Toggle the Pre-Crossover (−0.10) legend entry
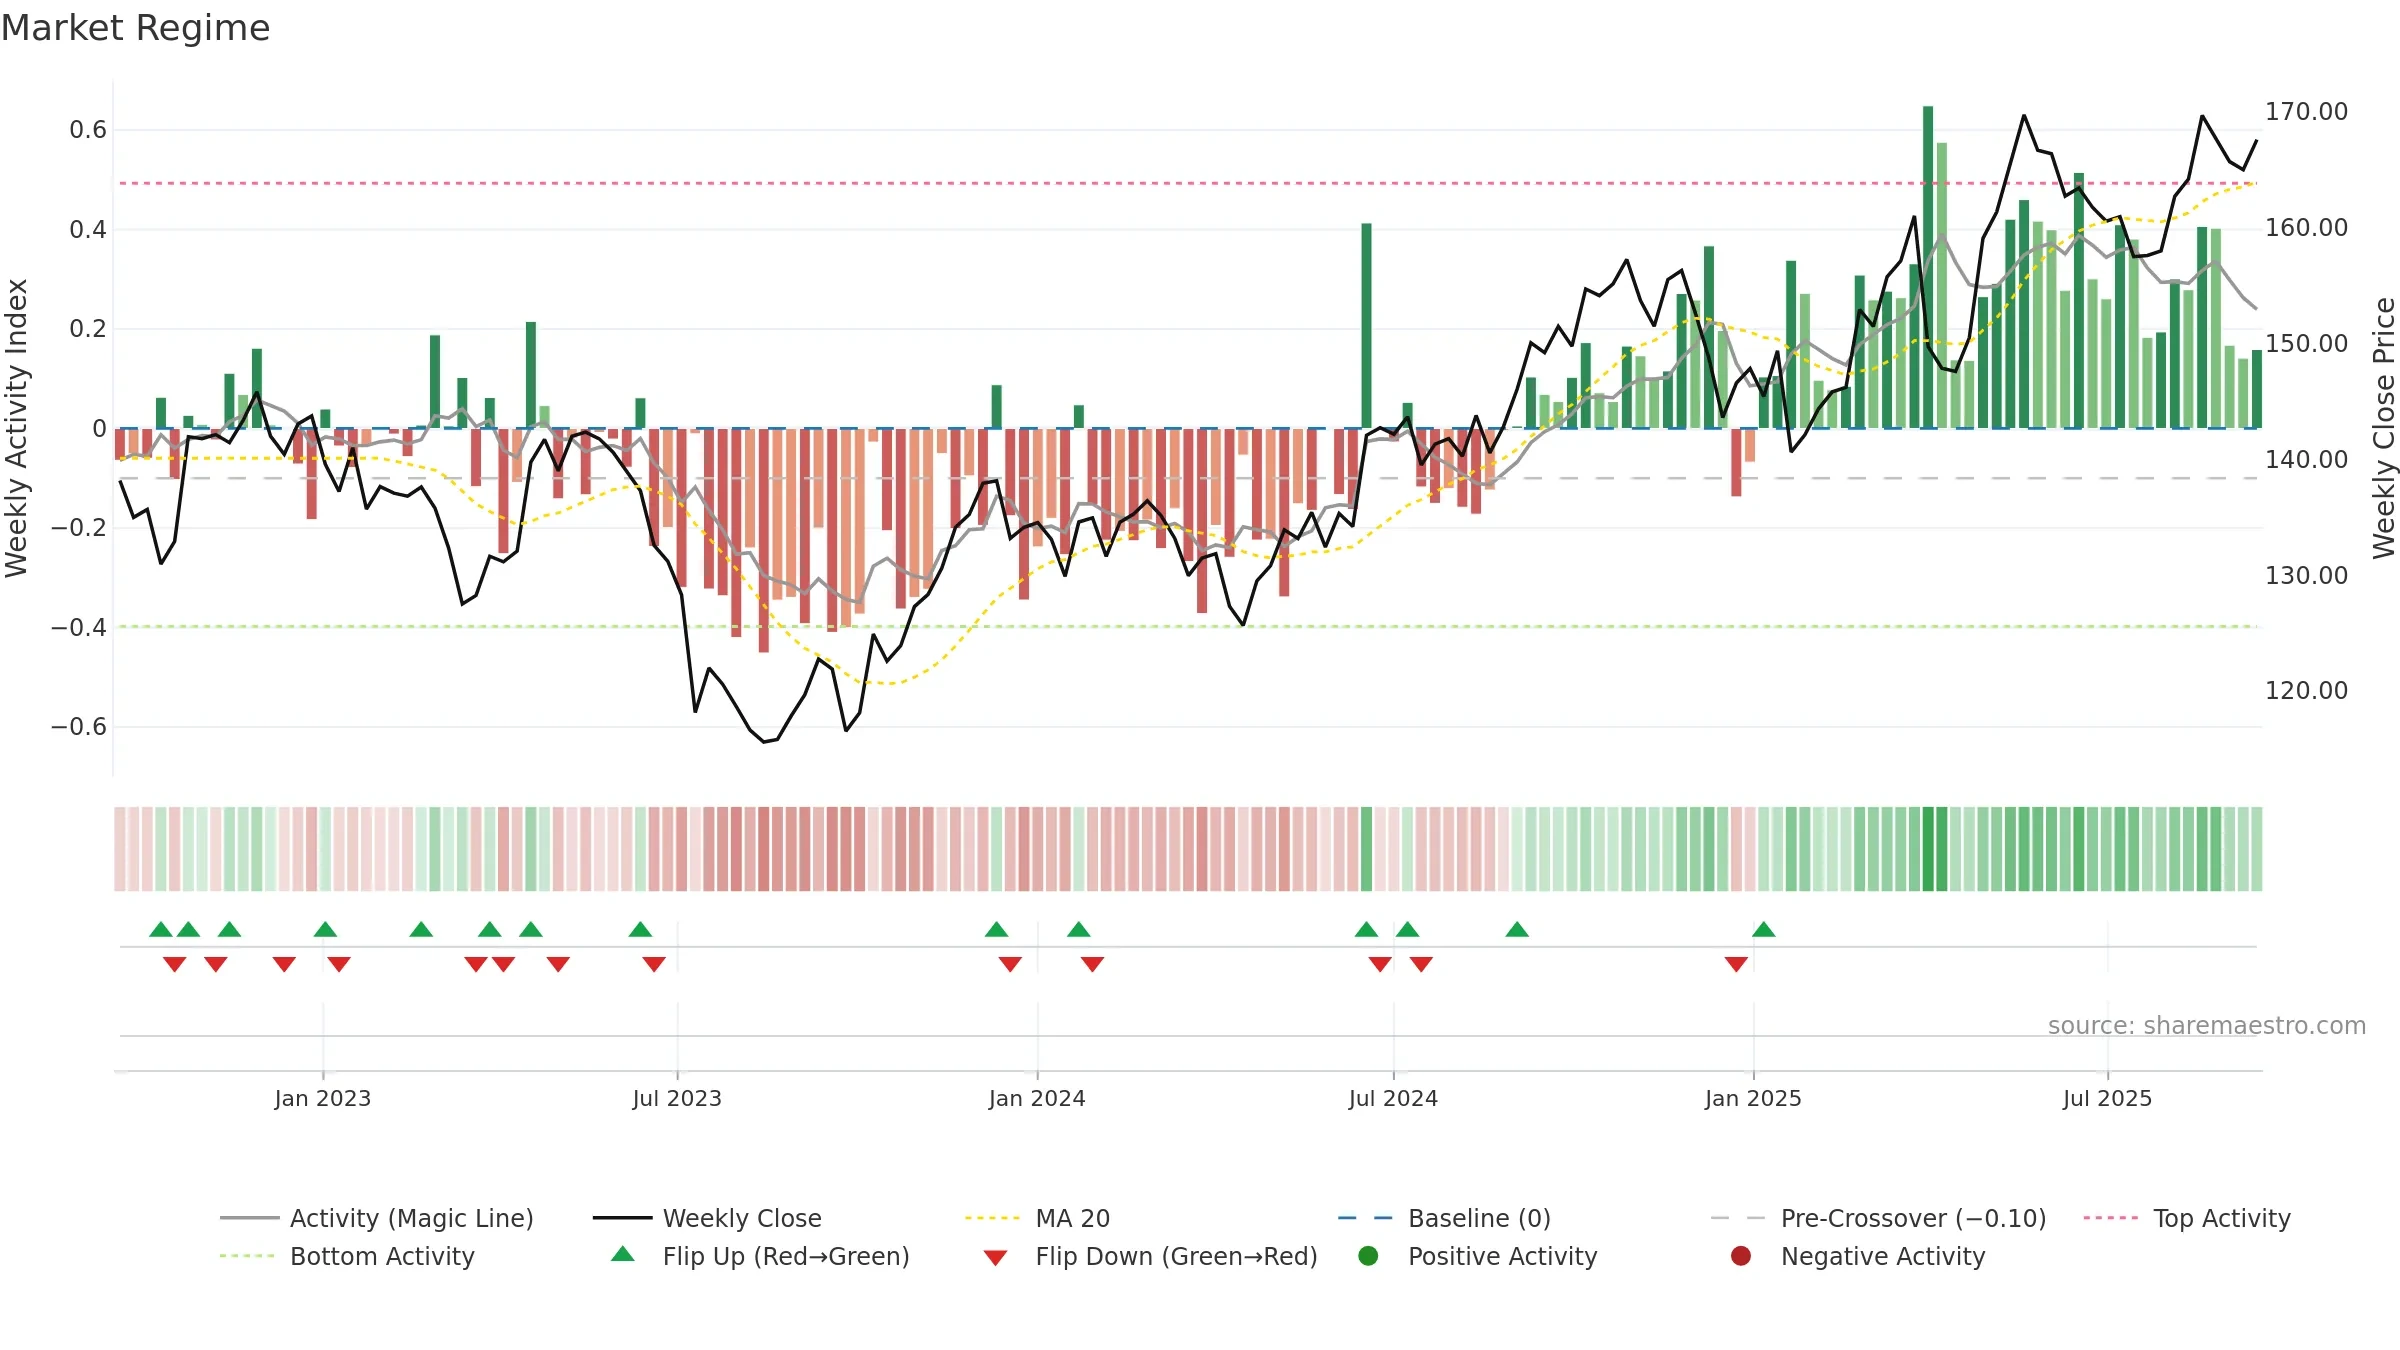 click(x=1878, y=1218)
